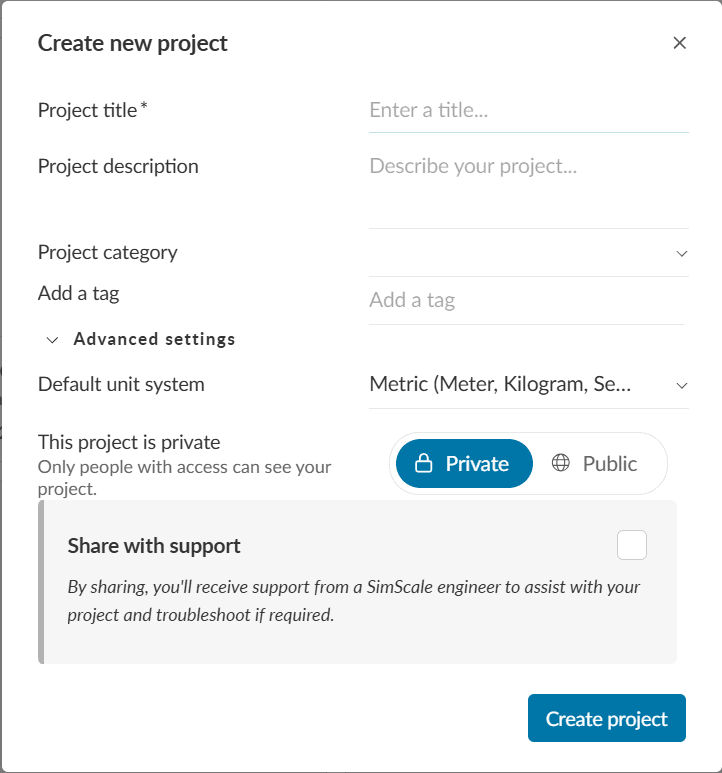Collapse Advanced settings using its chevron

coord(53,339)
